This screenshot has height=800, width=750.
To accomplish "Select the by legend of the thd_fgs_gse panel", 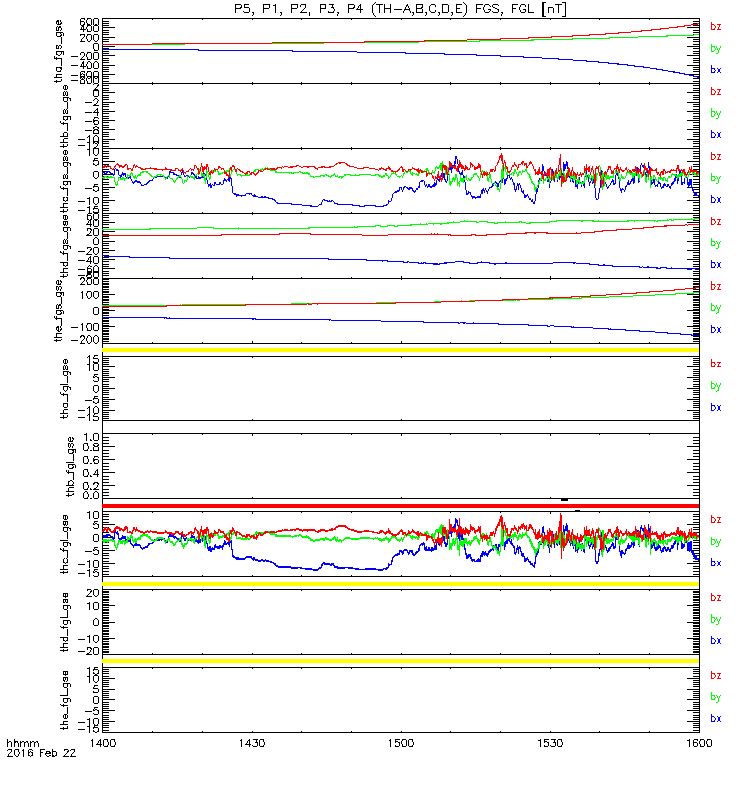I will pos(716,243).
